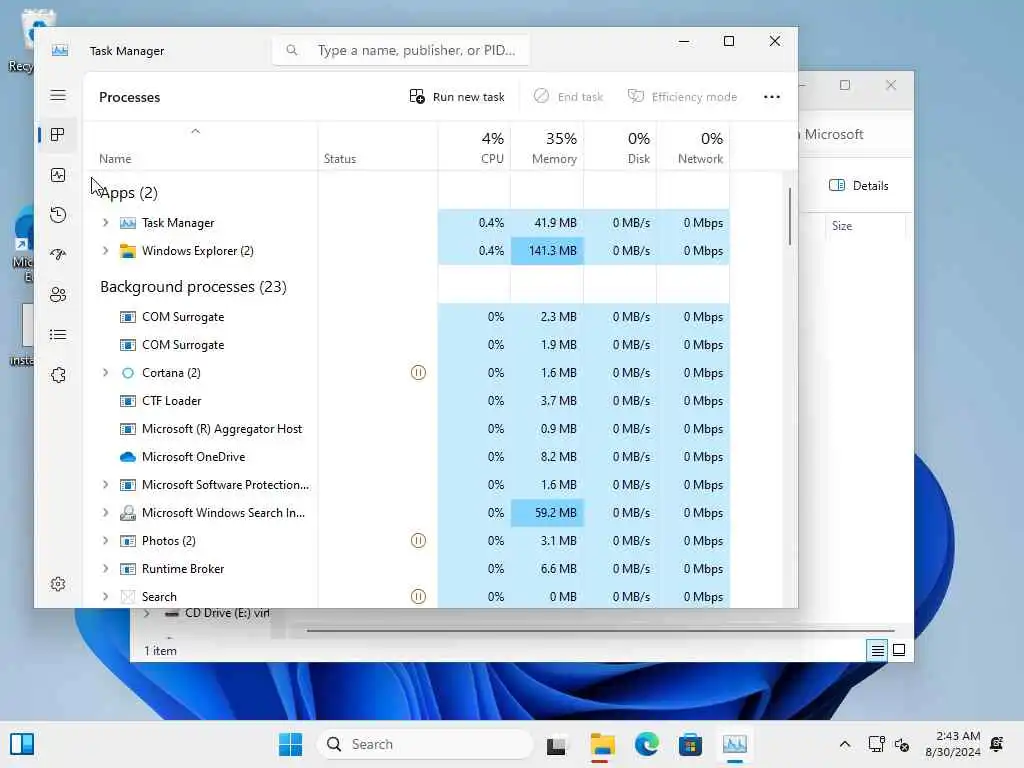Select the Processes page icon in the sidebar
This screenshot has width=1024, height=768.
58,135
